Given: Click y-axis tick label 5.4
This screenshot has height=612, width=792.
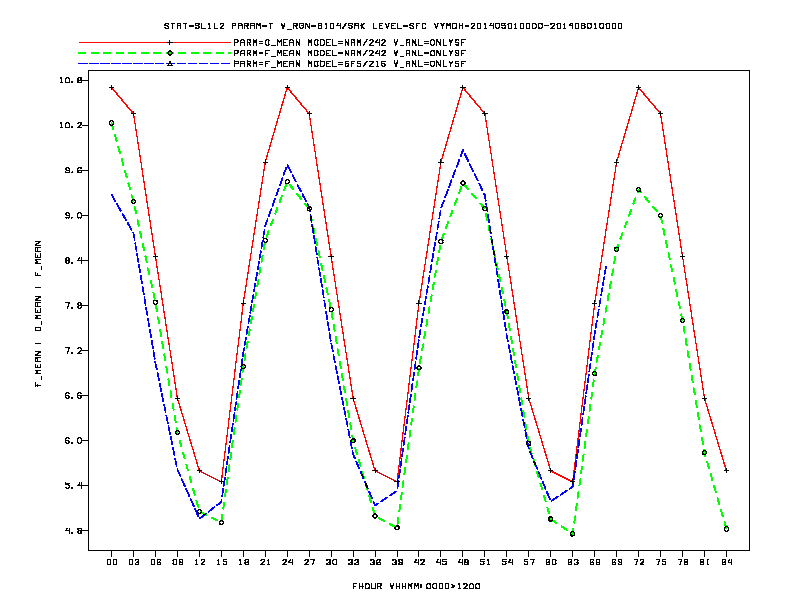Looking at the screenshot, I should 74,485.
